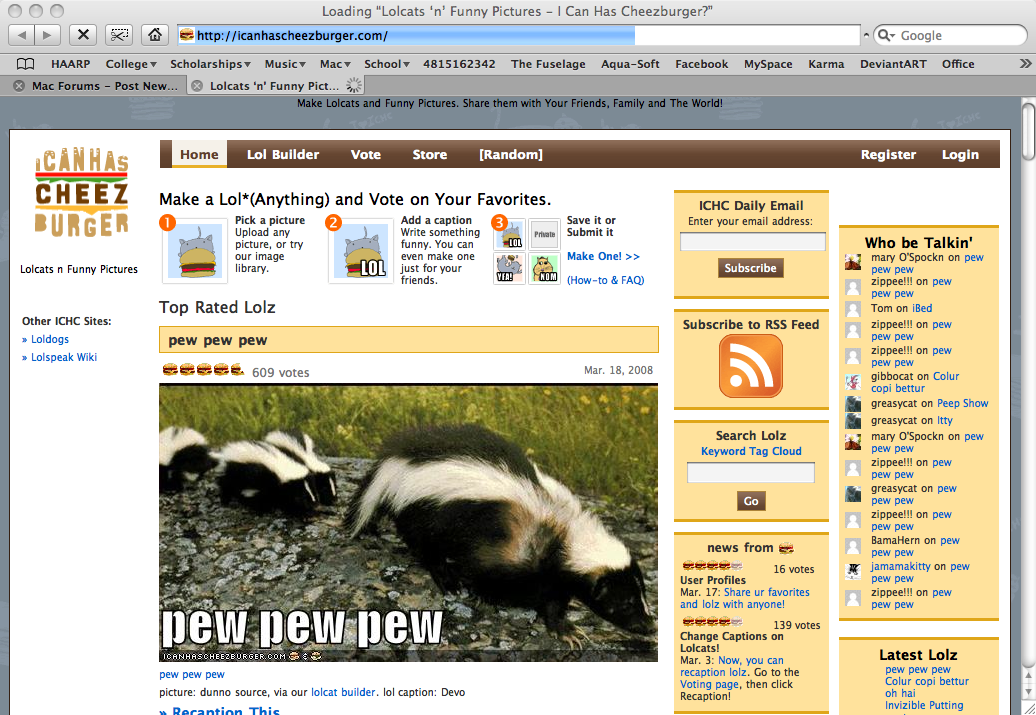Click gibbocat's avatar icon
Image resolution: width=1036 pixels, height=715 pixels.
click(x=853, y=382)
